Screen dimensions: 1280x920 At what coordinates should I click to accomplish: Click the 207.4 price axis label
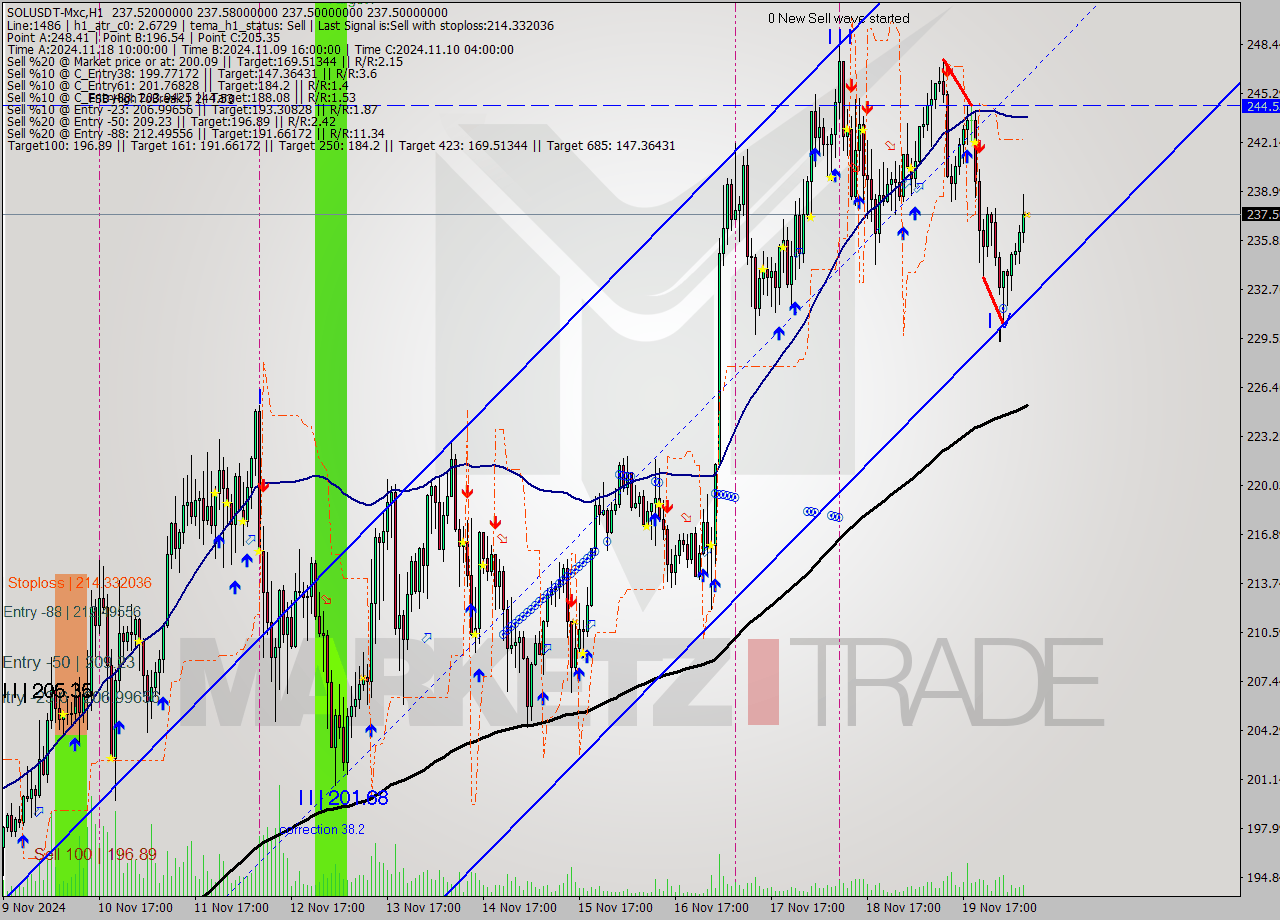tap(1261, 681)
